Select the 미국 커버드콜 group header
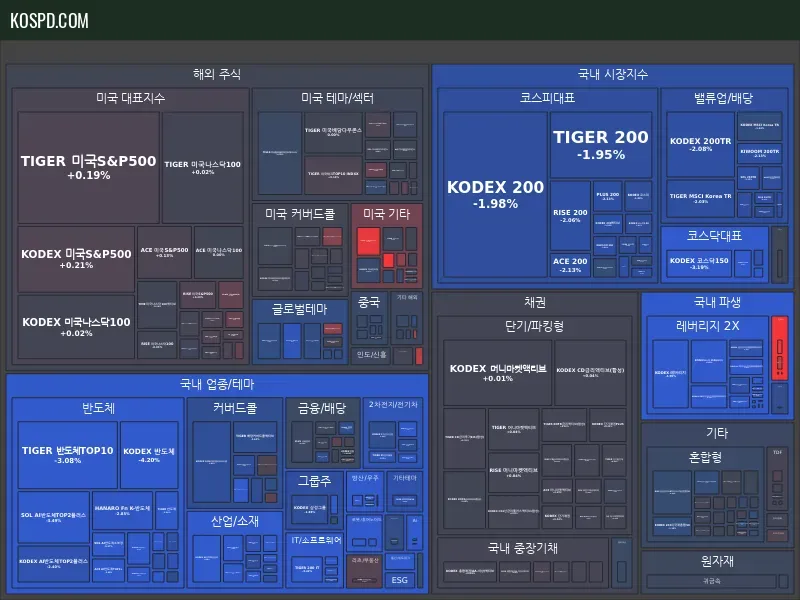800x600 pixels. tap(300, 214)
